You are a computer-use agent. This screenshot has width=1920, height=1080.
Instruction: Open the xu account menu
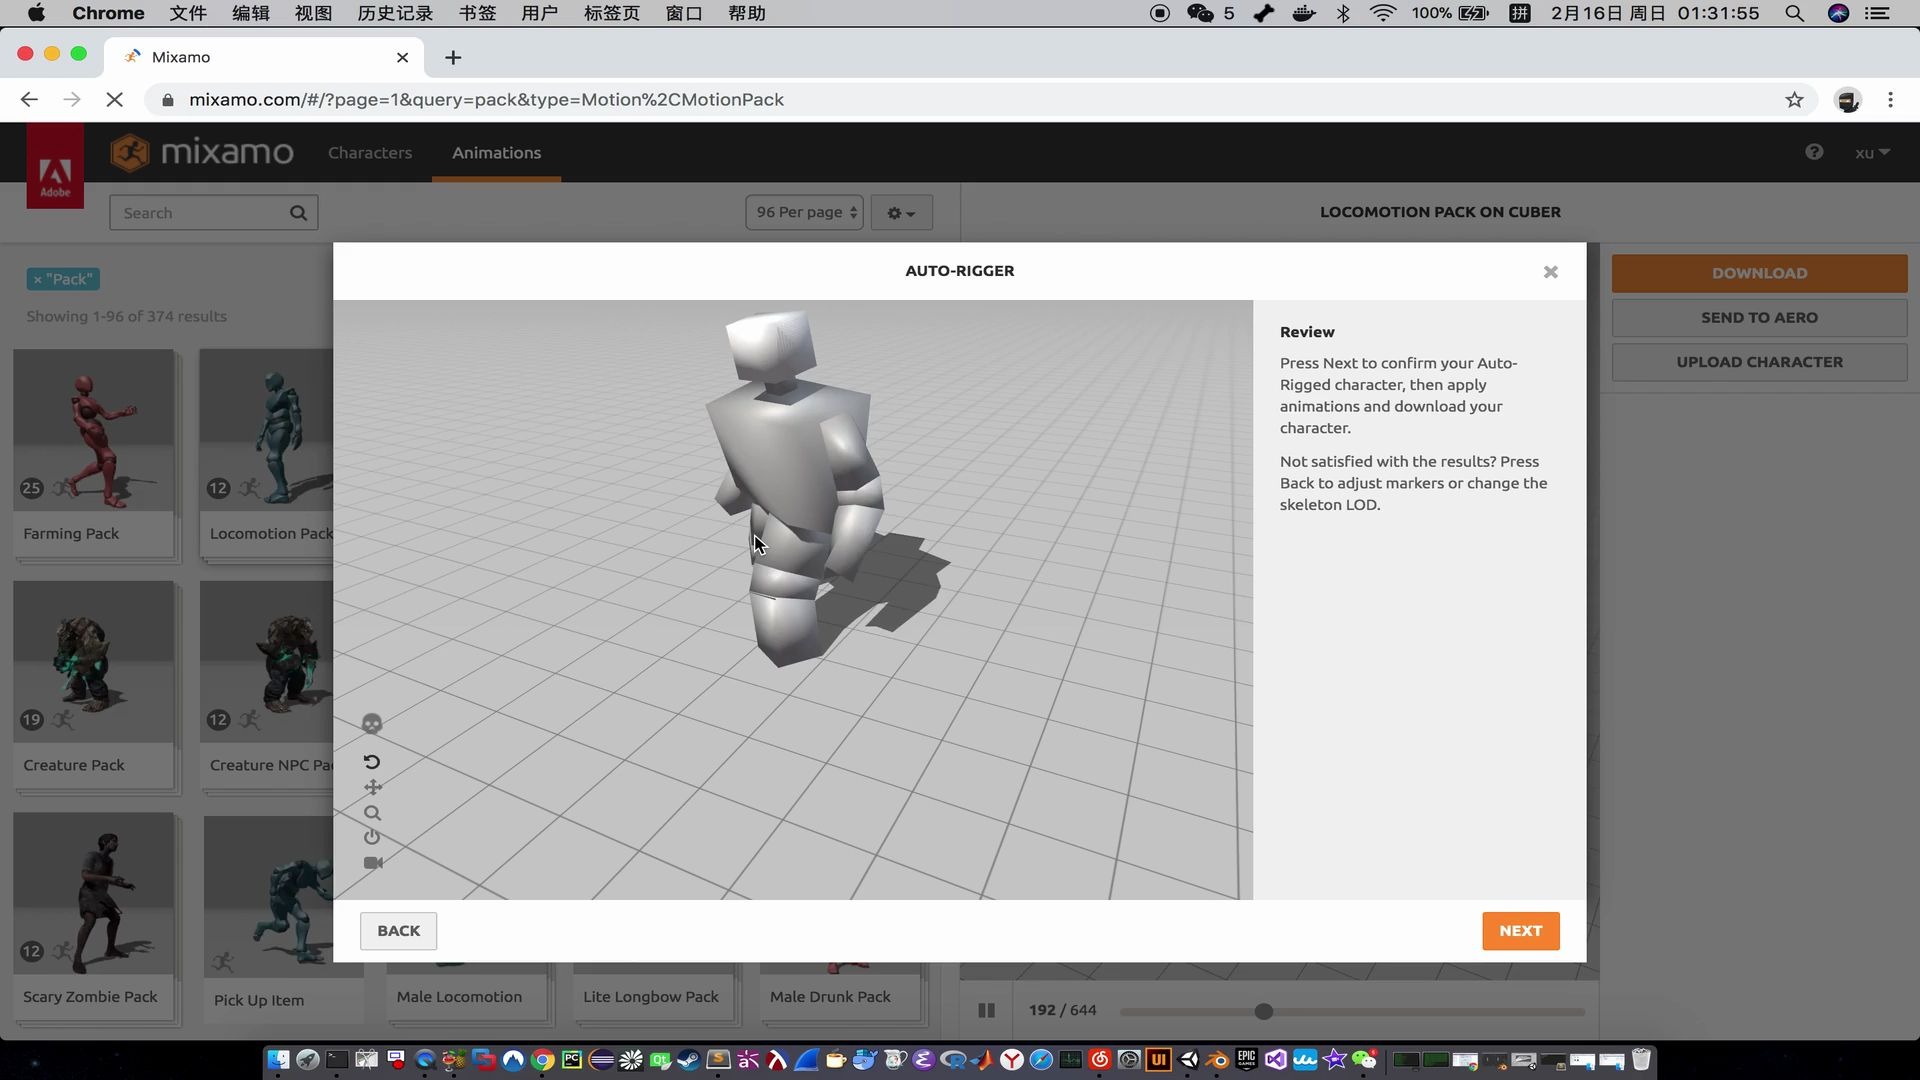pos(1871,153)
